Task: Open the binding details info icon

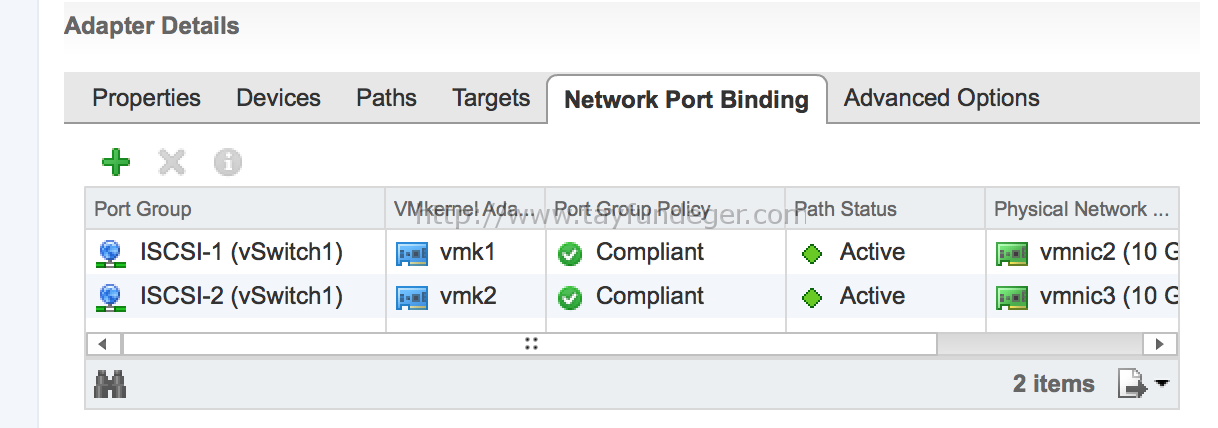Action: [228, 162]
